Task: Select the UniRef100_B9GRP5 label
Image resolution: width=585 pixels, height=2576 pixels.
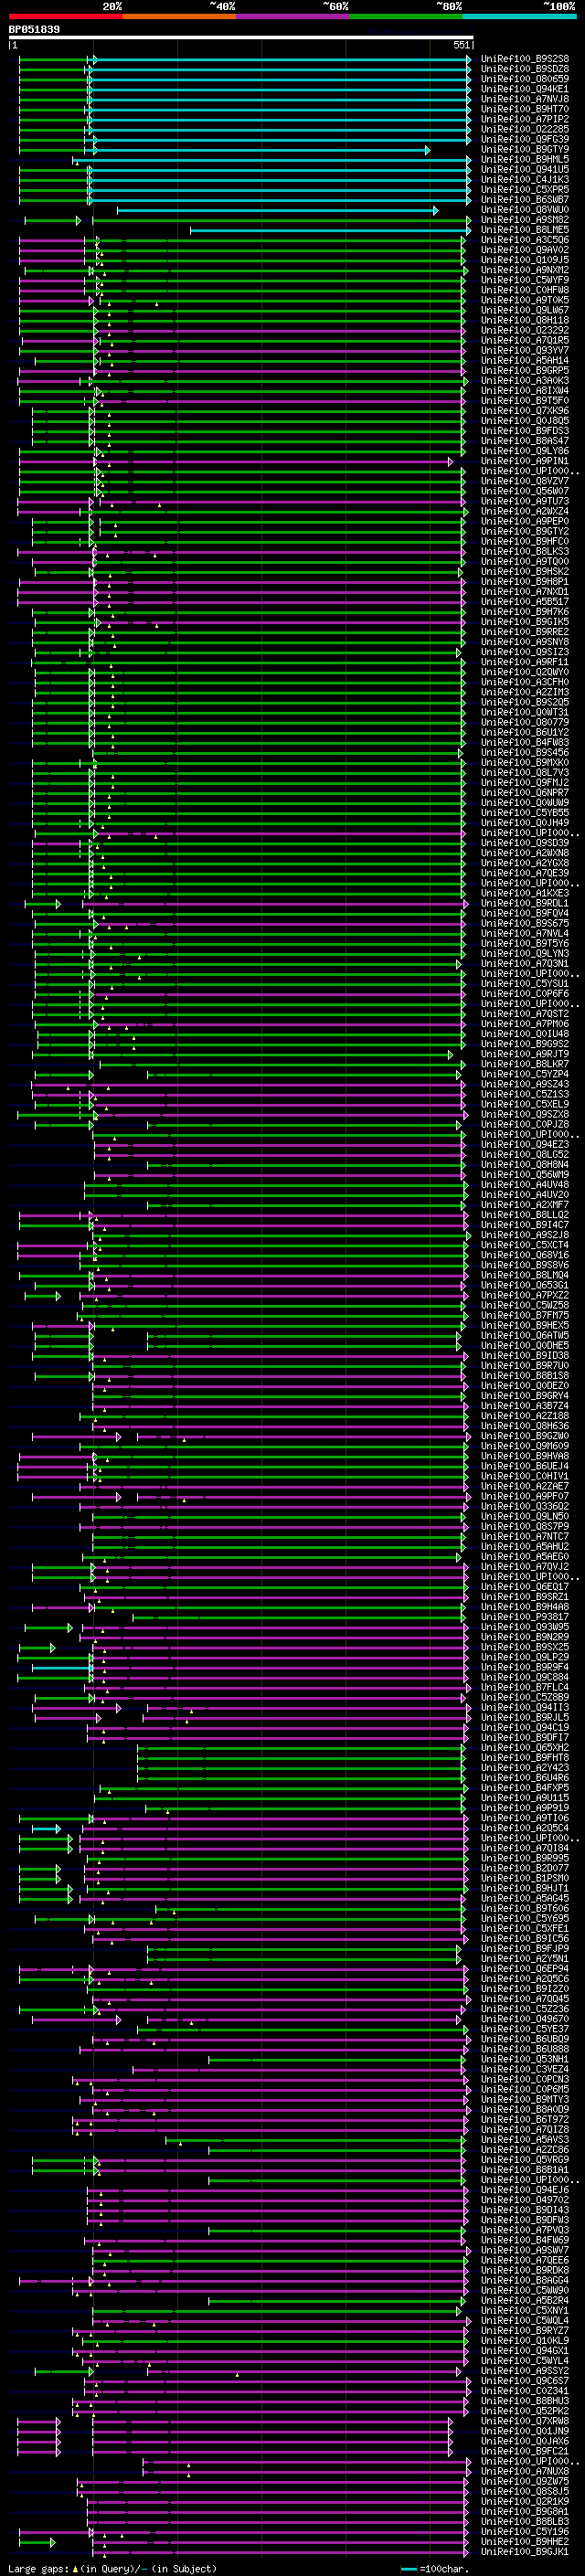Action: tap(525, 371)
